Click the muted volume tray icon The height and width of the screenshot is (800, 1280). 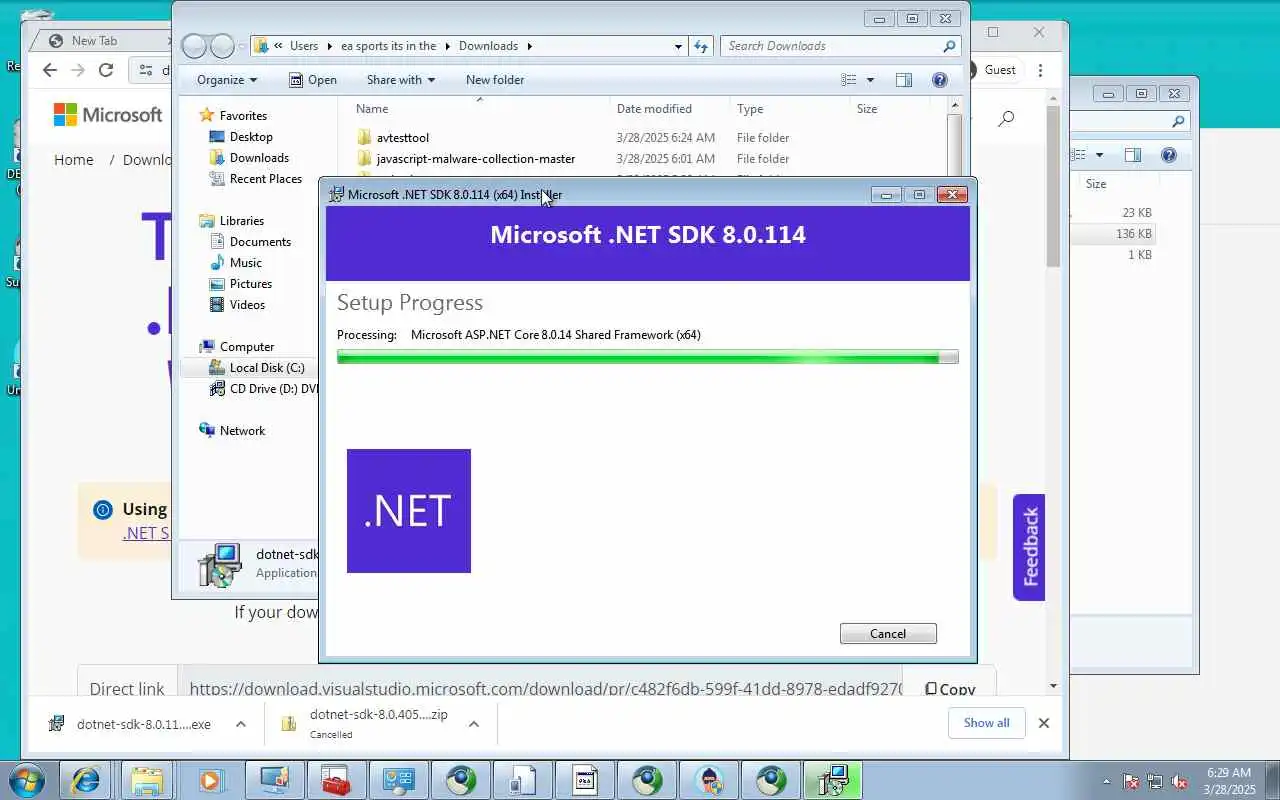point(1179,781)
